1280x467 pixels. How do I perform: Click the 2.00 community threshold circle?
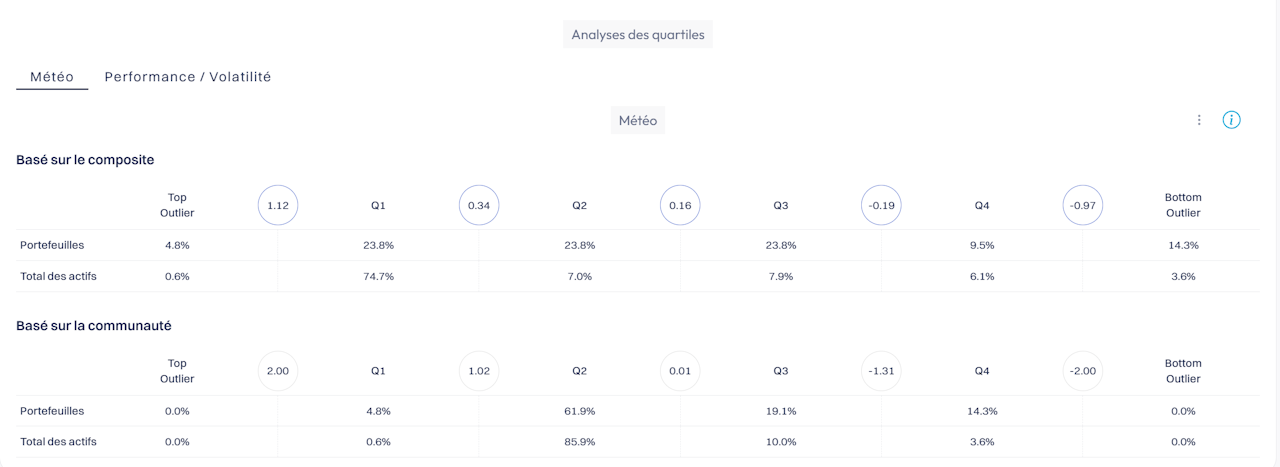point(278,371)
